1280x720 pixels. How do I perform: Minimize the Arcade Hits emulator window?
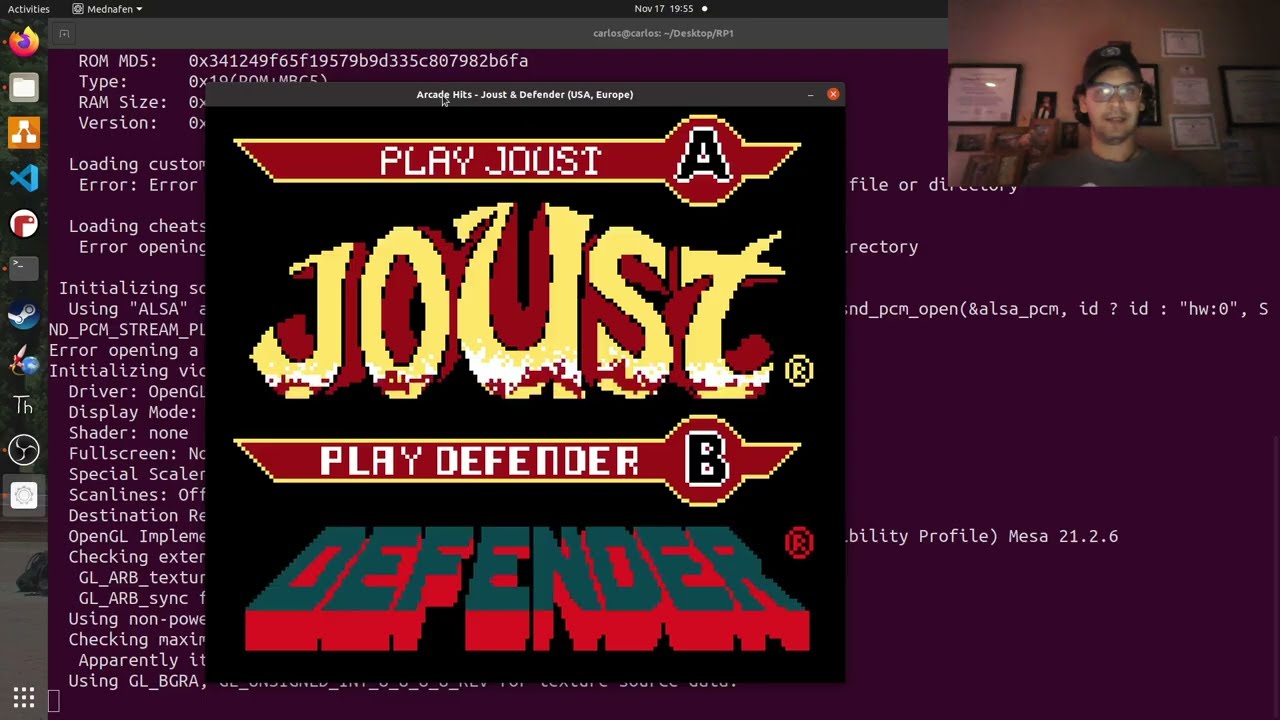810,94
